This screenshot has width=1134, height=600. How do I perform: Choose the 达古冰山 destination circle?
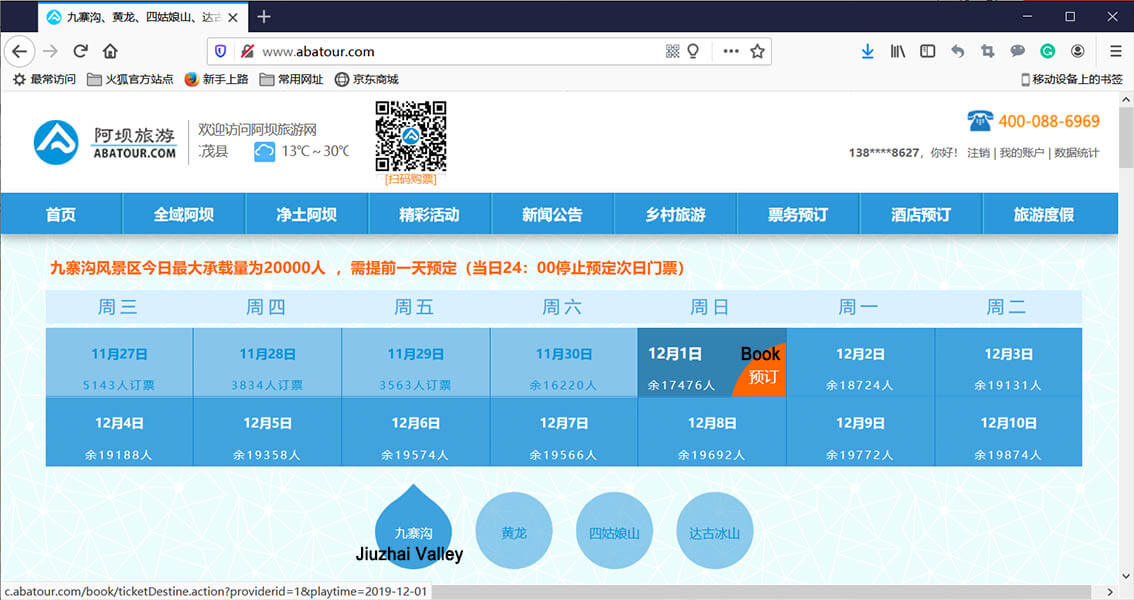[x=715, y=531]
